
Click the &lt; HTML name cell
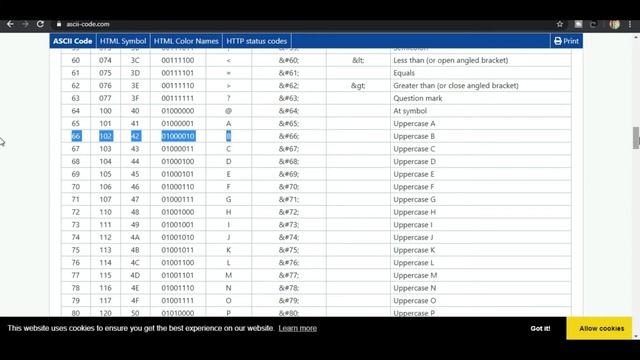(x=358, y=60)
